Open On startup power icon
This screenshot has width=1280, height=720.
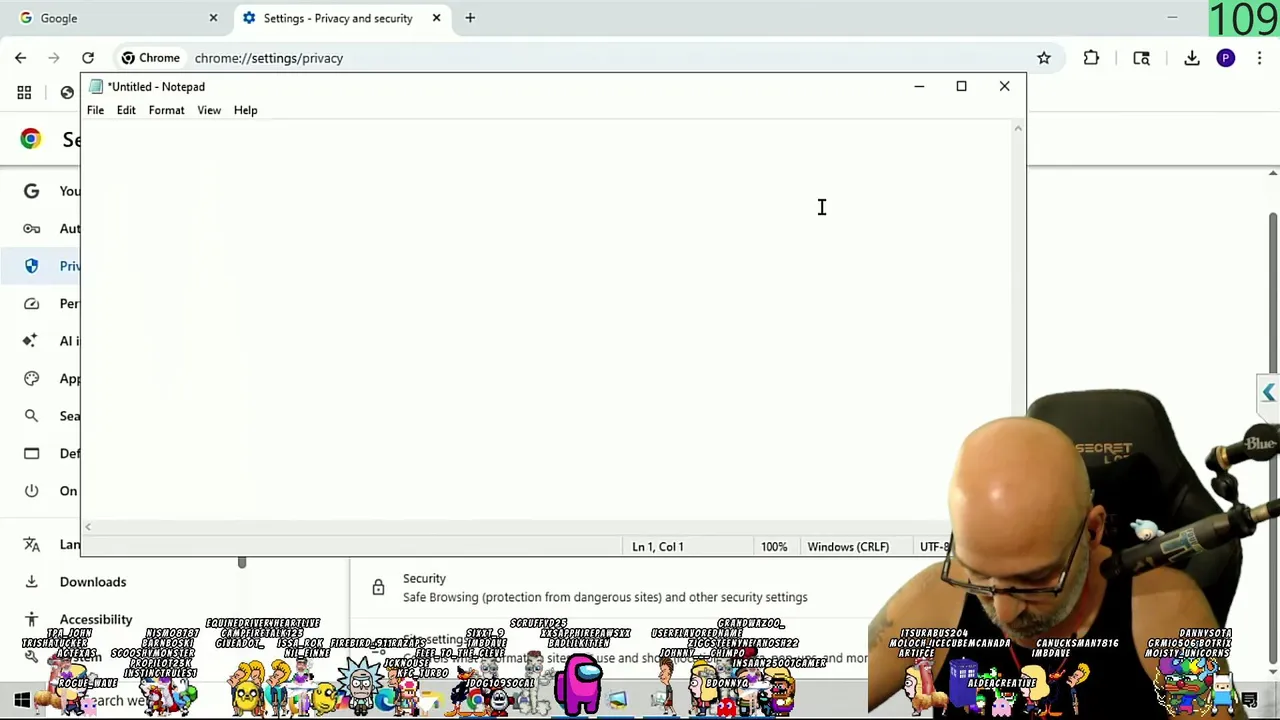[x=31, y=491]
